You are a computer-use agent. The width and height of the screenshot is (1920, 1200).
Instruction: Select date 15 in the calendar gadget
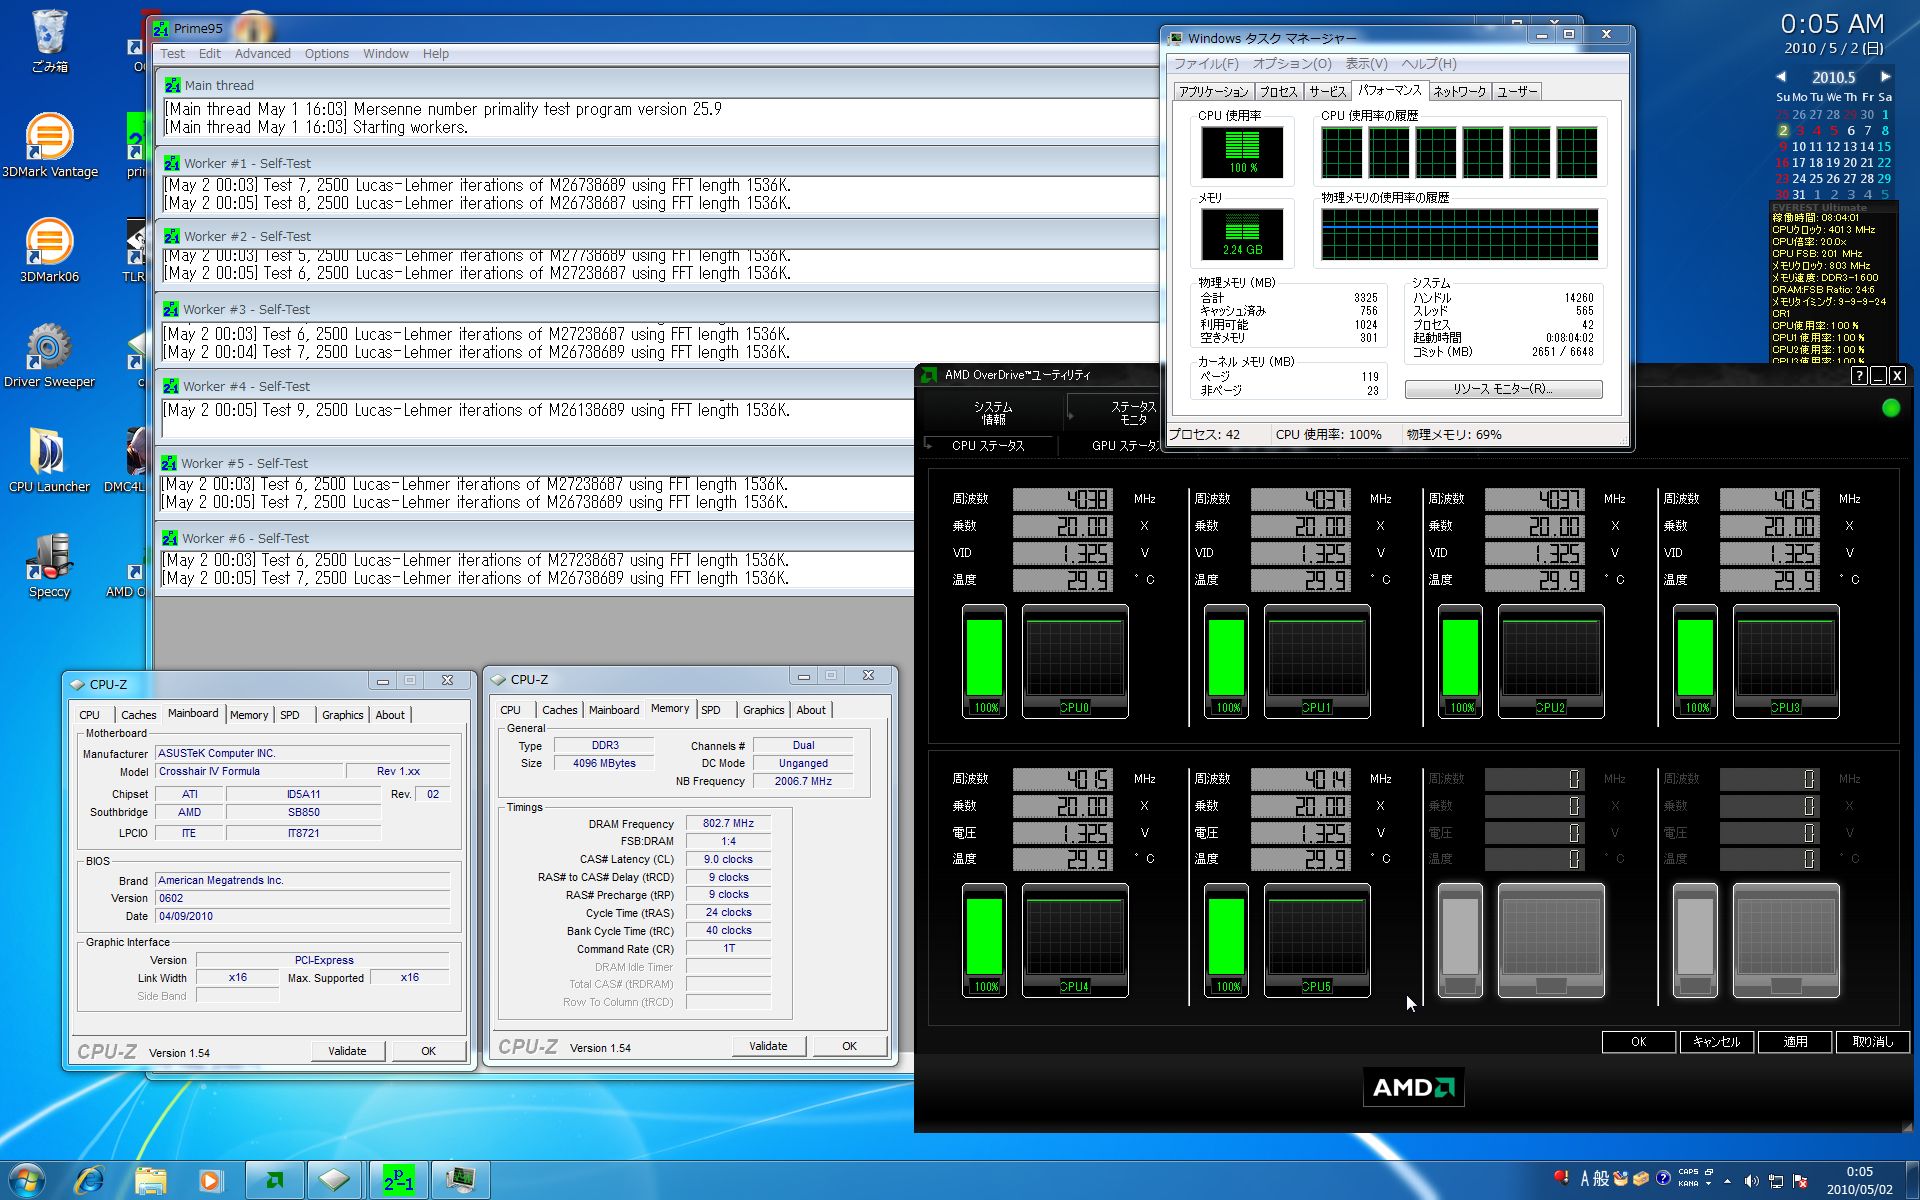click(1884, 147)
